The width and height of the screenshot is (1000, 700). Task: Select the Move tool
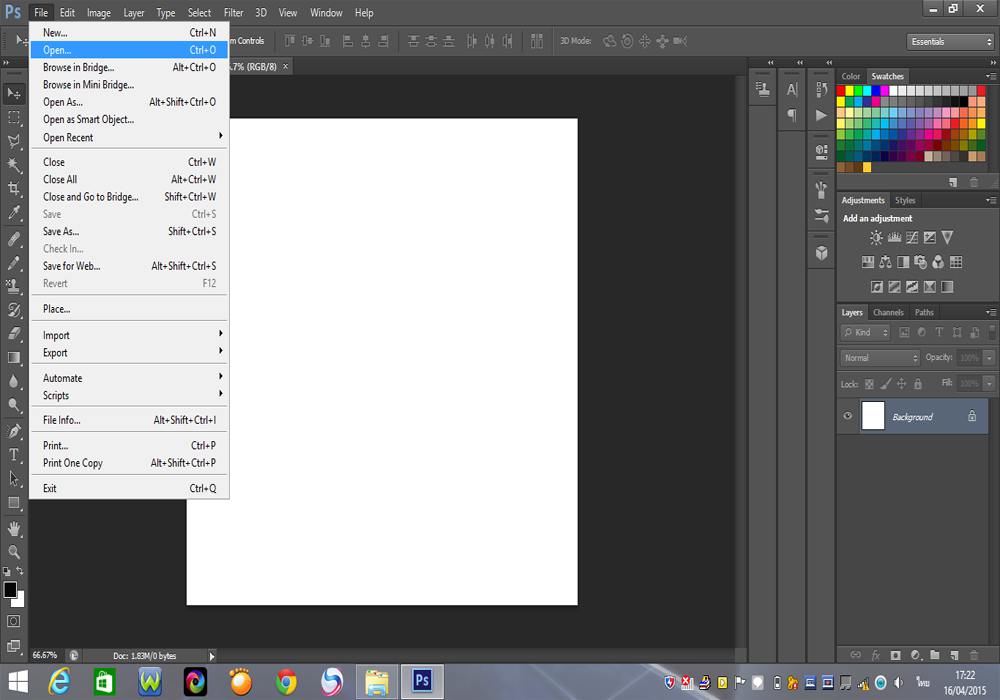pyautogui.click(x=14, y=93)
